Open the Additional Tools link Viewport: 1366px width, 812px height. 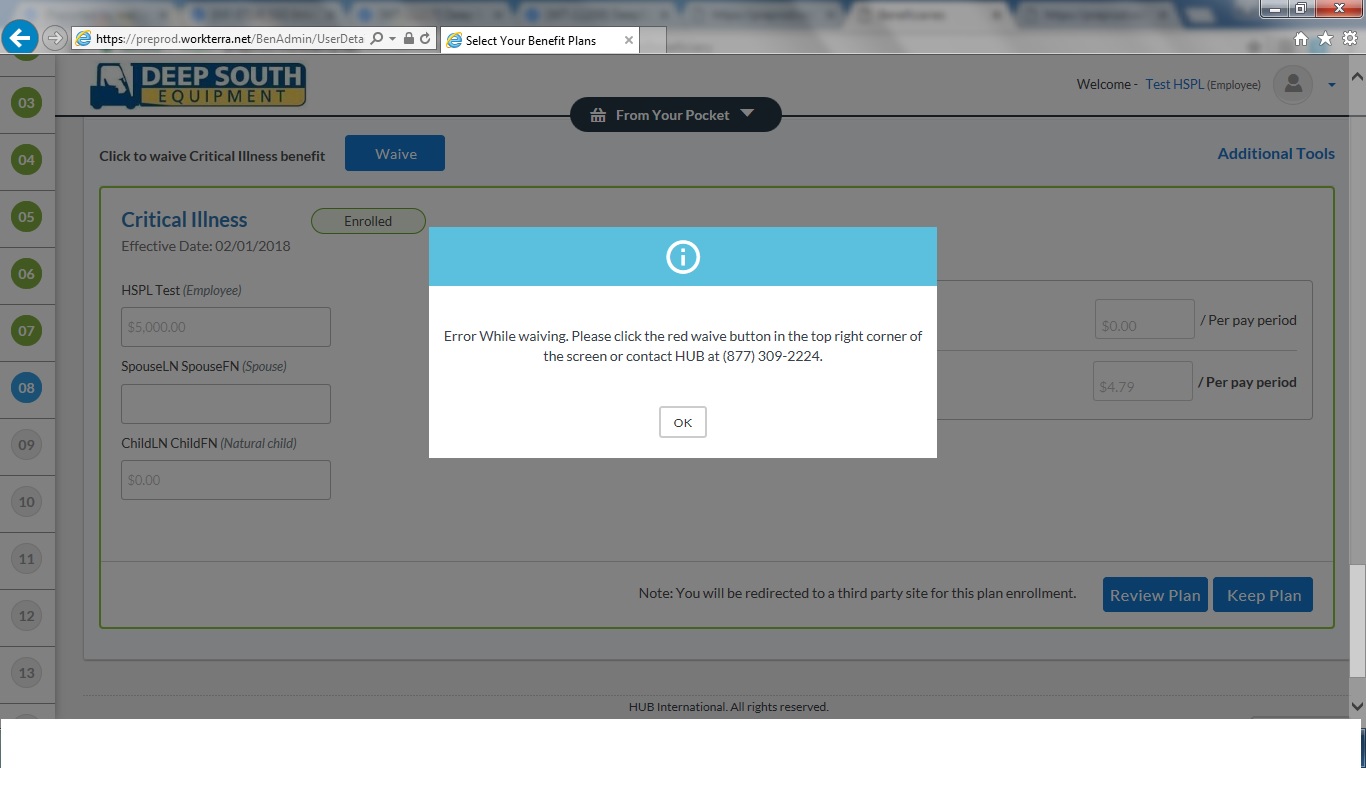(1275, 153)
